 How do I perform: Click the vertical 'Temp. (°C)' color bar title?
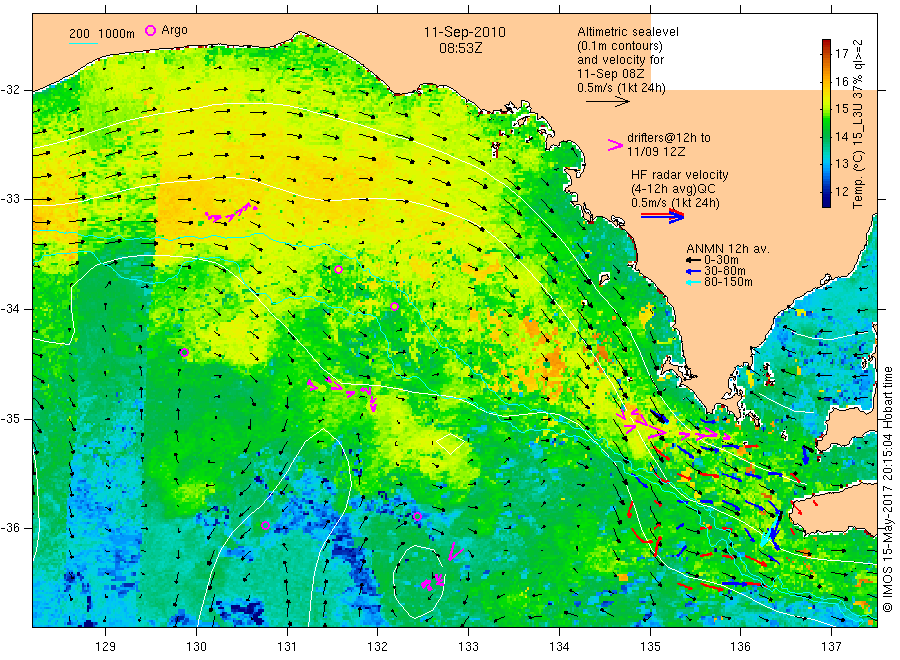(858, 179)
